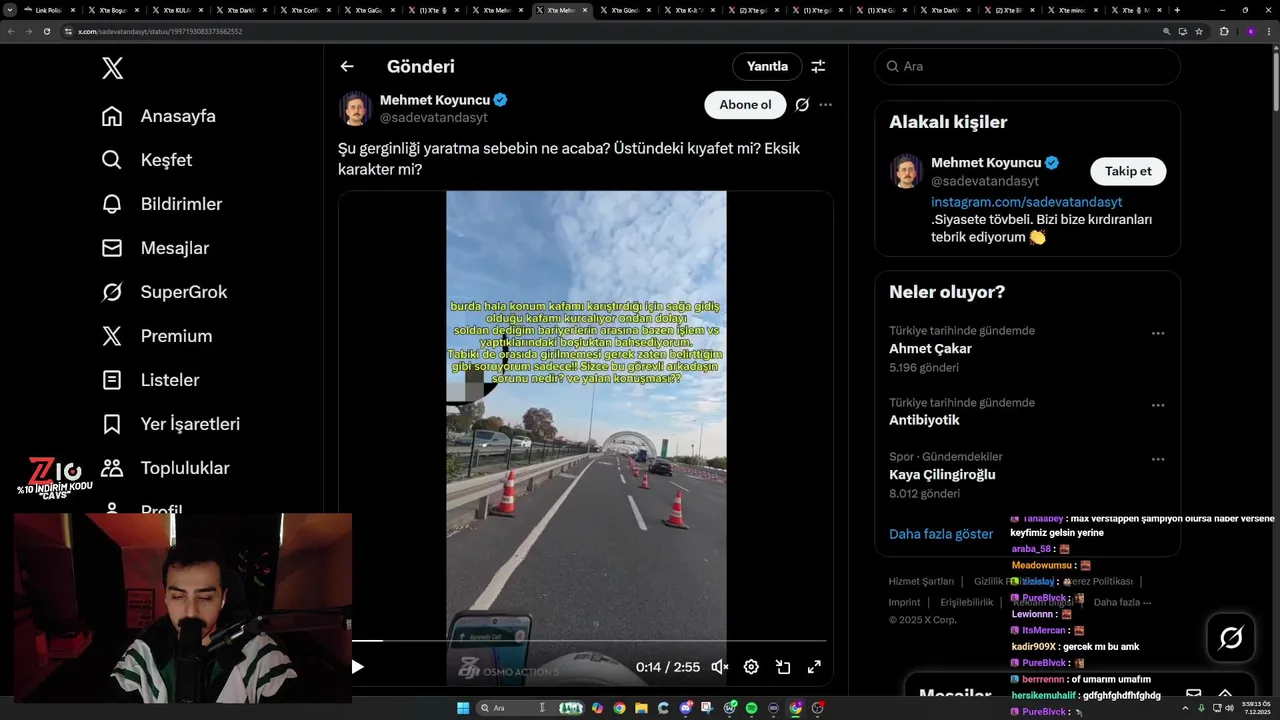
Task: Switch to X'te GaGo tab
Action: point(368,10)
